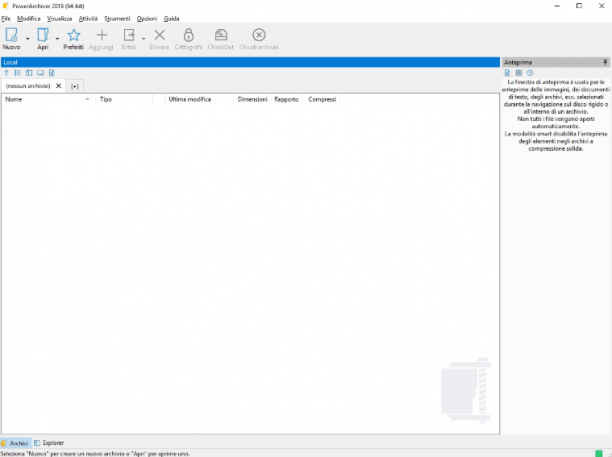Switch to the Explorer tab
612x457 pixels.
pyautogui.click(x=49, y=443)
